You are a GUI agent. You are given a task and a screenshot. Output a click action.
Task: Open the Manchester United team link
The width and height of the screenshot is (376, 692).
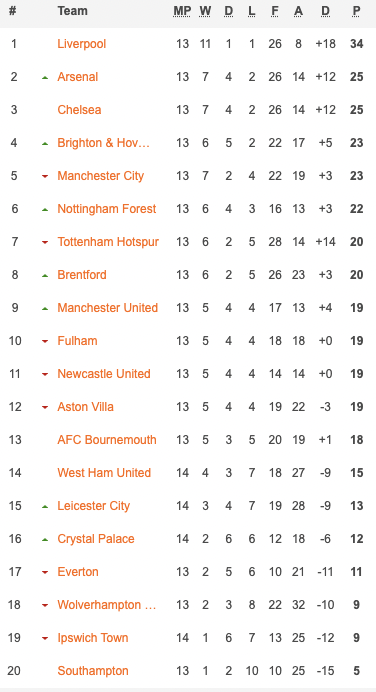(107, 308)
